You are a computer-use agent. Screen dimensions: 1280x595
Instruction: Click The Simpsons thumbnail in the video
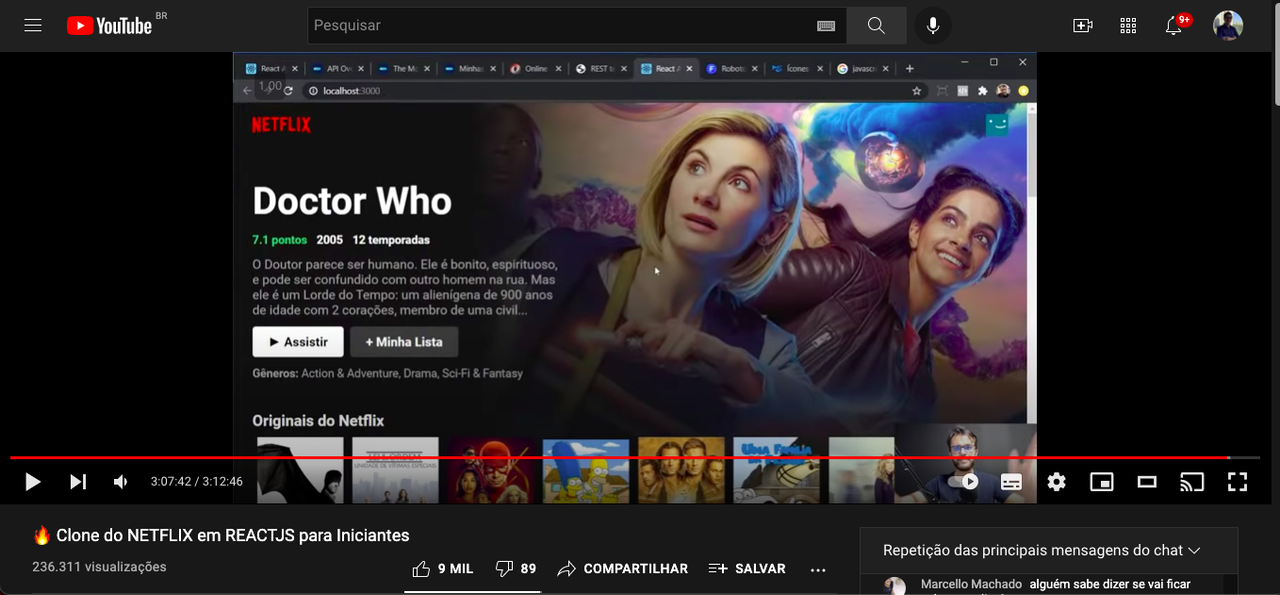[586, 470]
